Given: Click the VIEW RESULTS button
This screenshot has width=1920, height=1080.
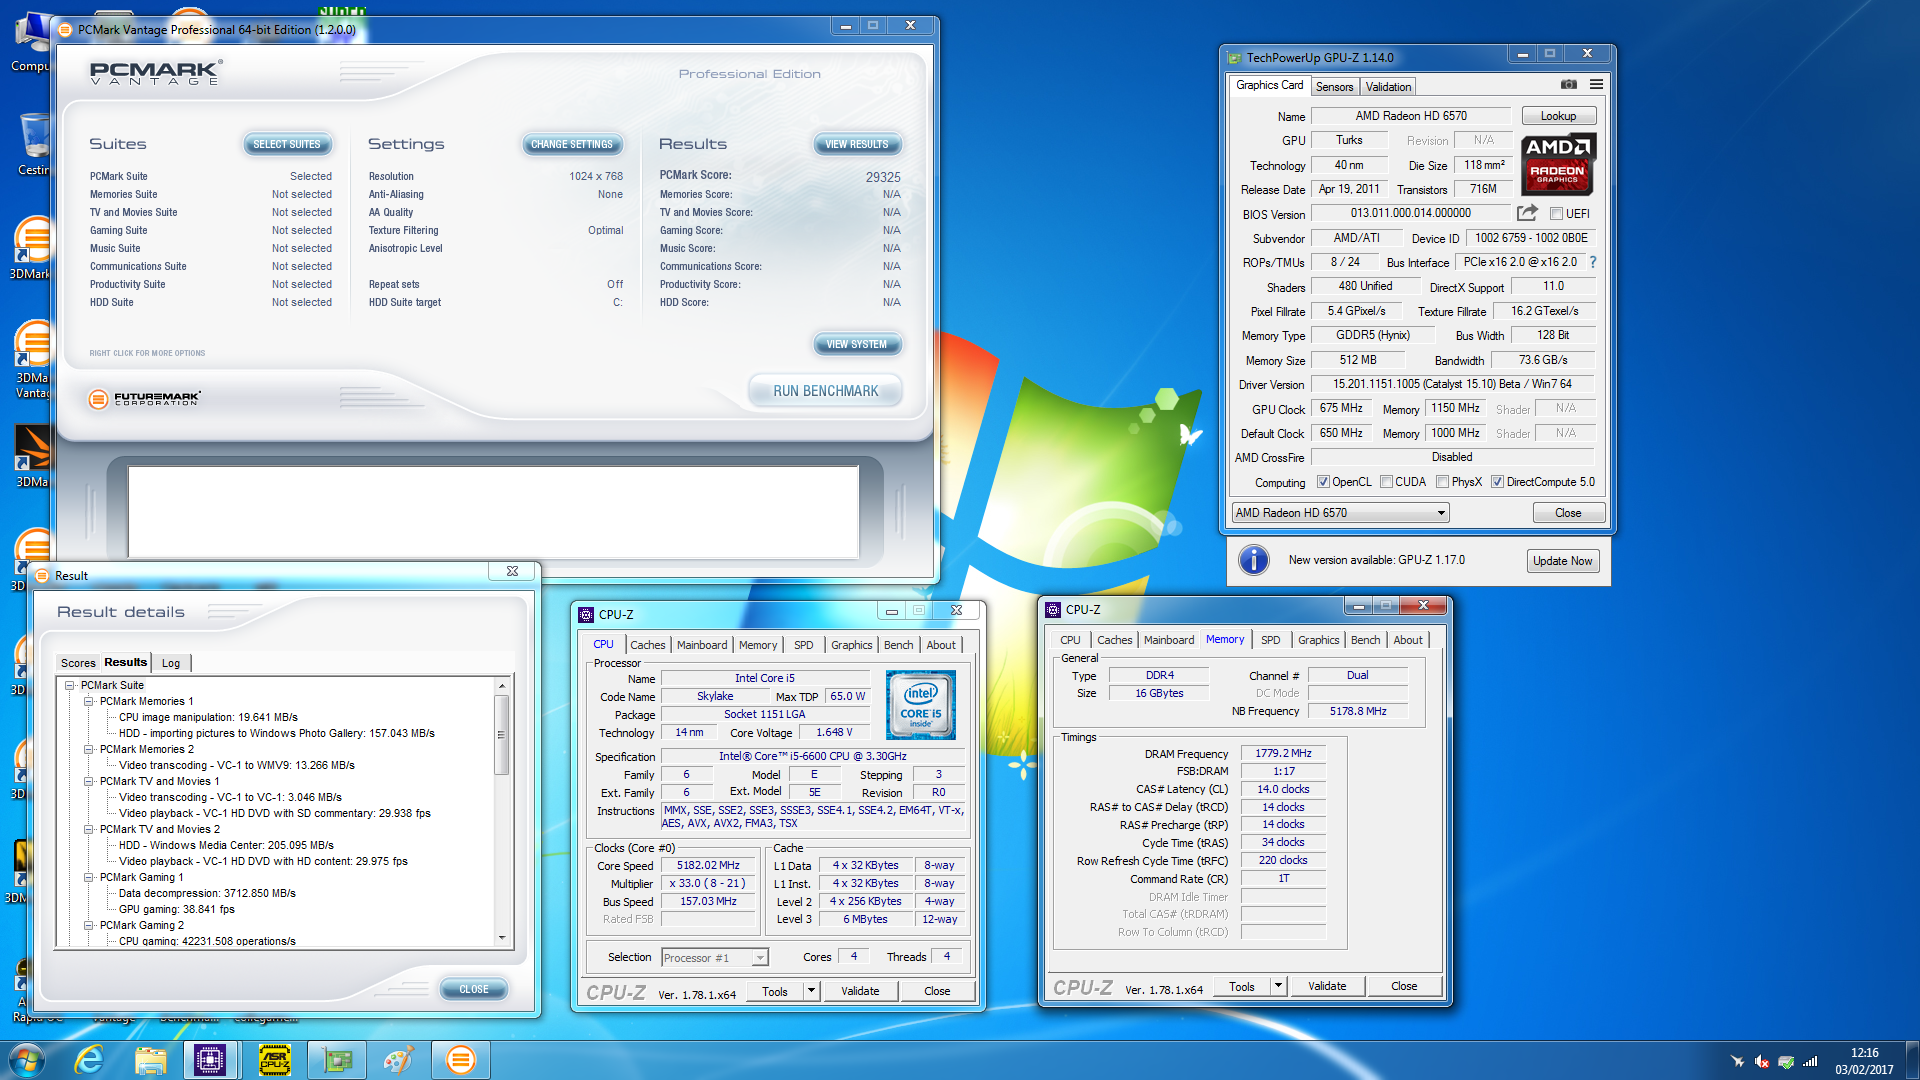Looking at the screenshot, I should [x=857, y=145].
